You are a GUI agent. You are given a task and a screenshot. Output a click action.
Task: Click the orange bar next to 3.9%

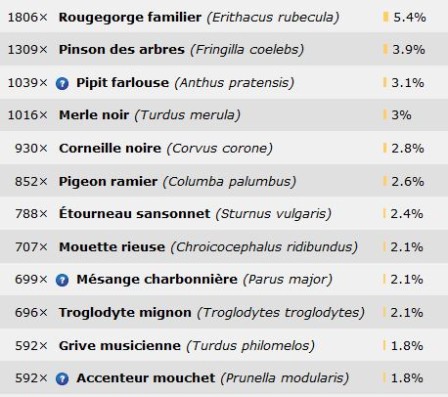pos(385,49)
